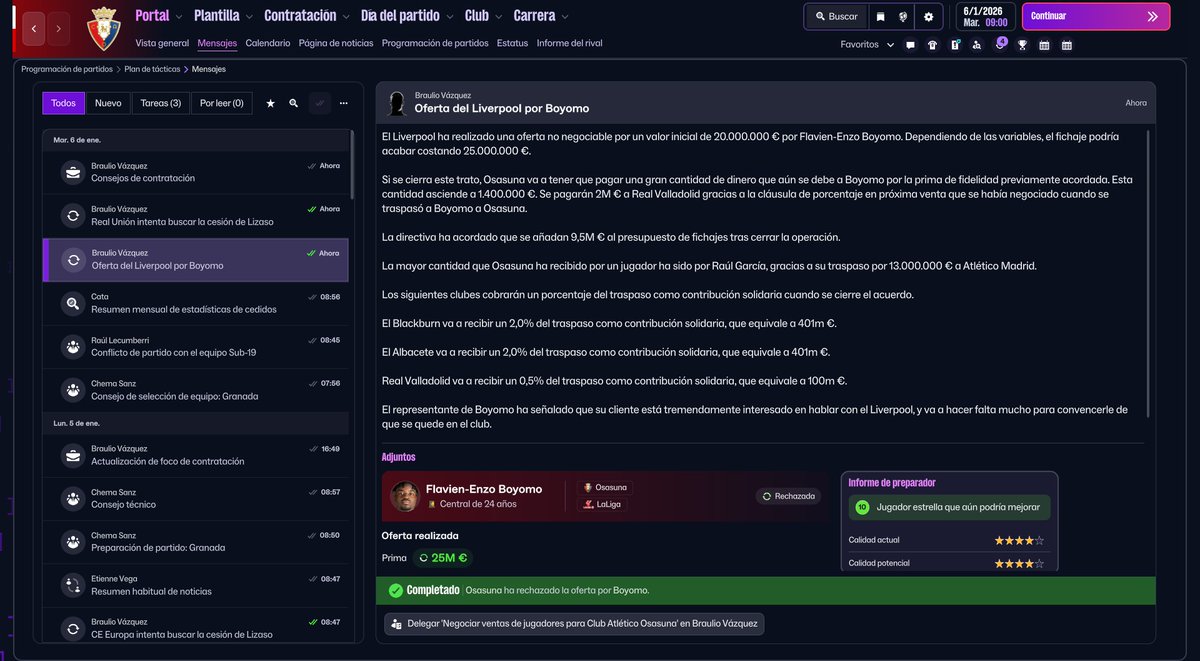Open the shirt squad shortcut icon
The height and width of the screenshot is (661, 1200).
932,45
